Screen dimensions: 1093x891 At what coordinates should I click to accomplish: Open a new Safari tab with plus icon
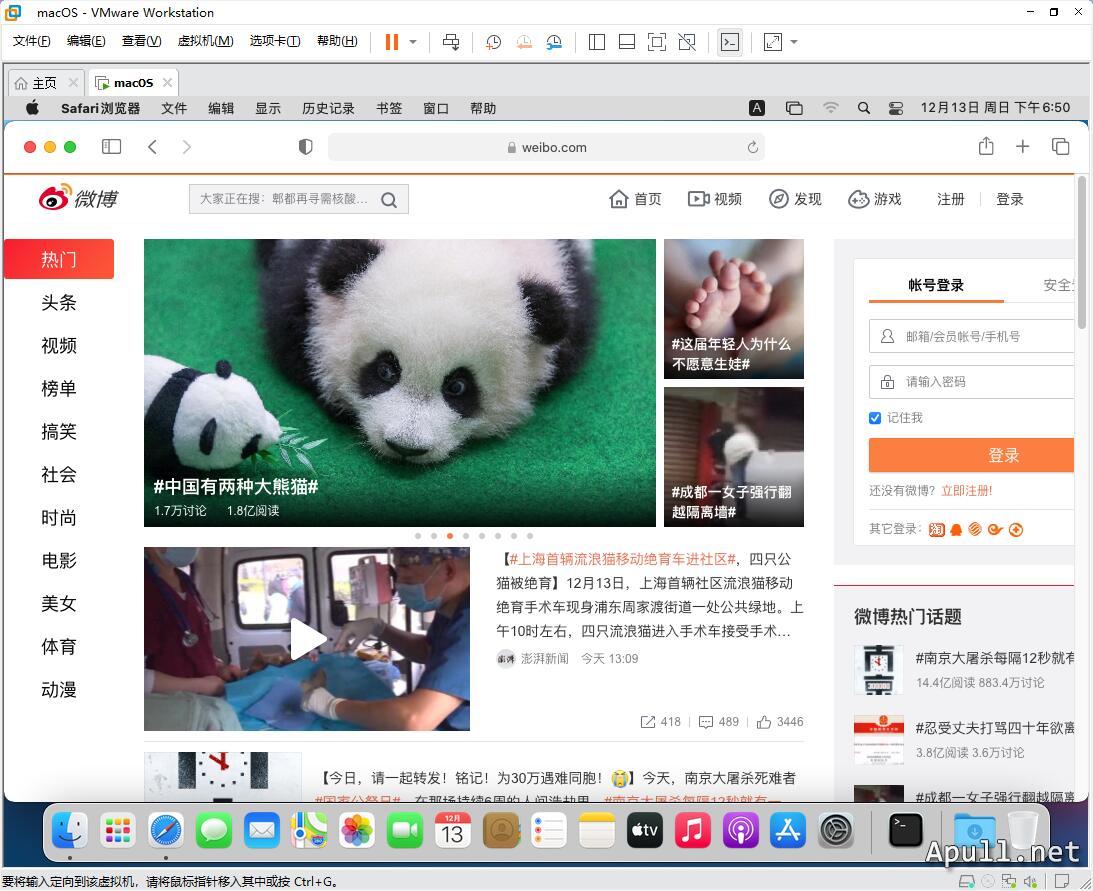tap(1023, 146)
